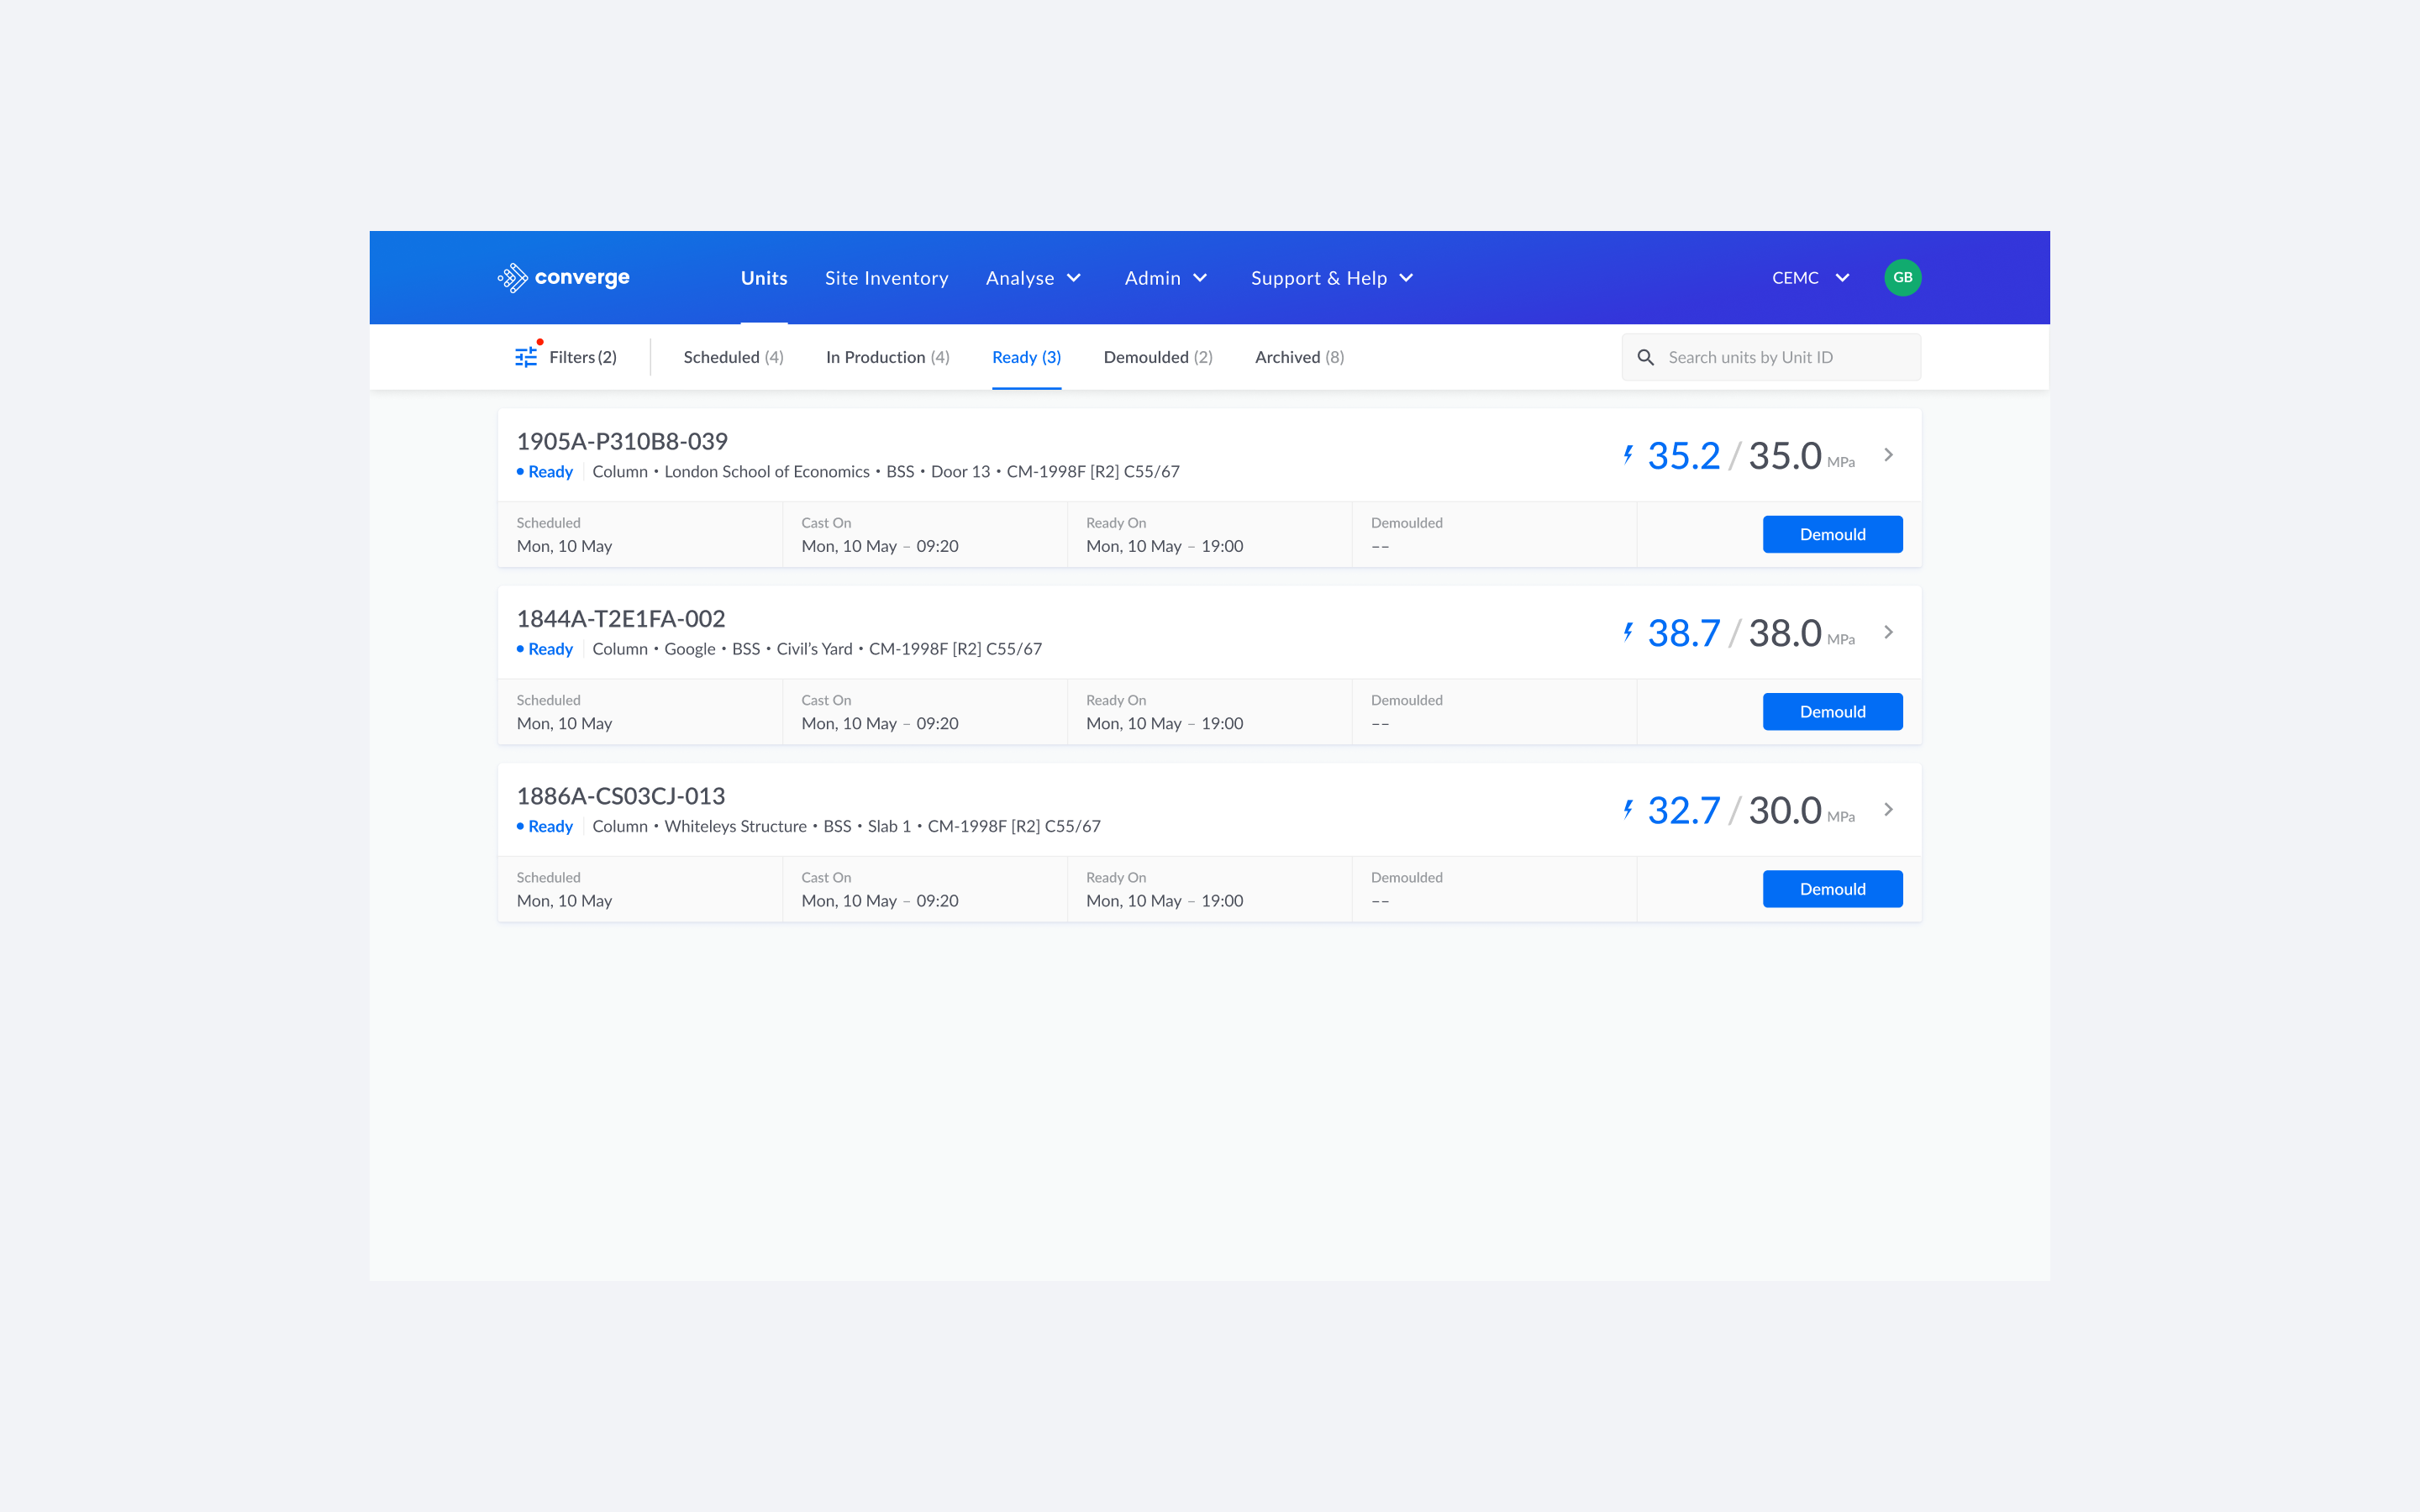This screenshot has height=1512, width=2420.
Task: Open the CEMC organisation dropdown
Action: tap(1810, 278)
